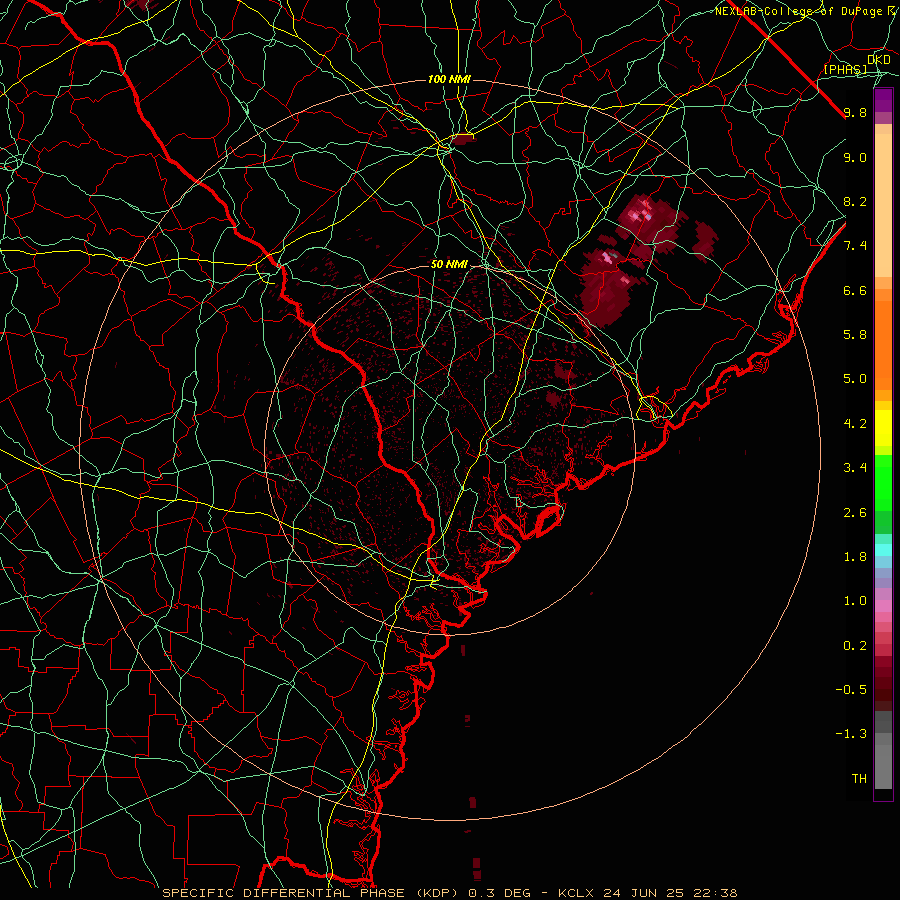
Task: Click the 9.8 value on the color scale
Action: [x=855, y=112]
